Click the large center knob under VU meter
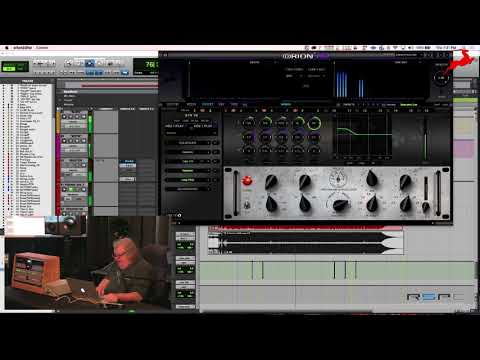Viewport: 480px width, 360px height. [340, 204]
